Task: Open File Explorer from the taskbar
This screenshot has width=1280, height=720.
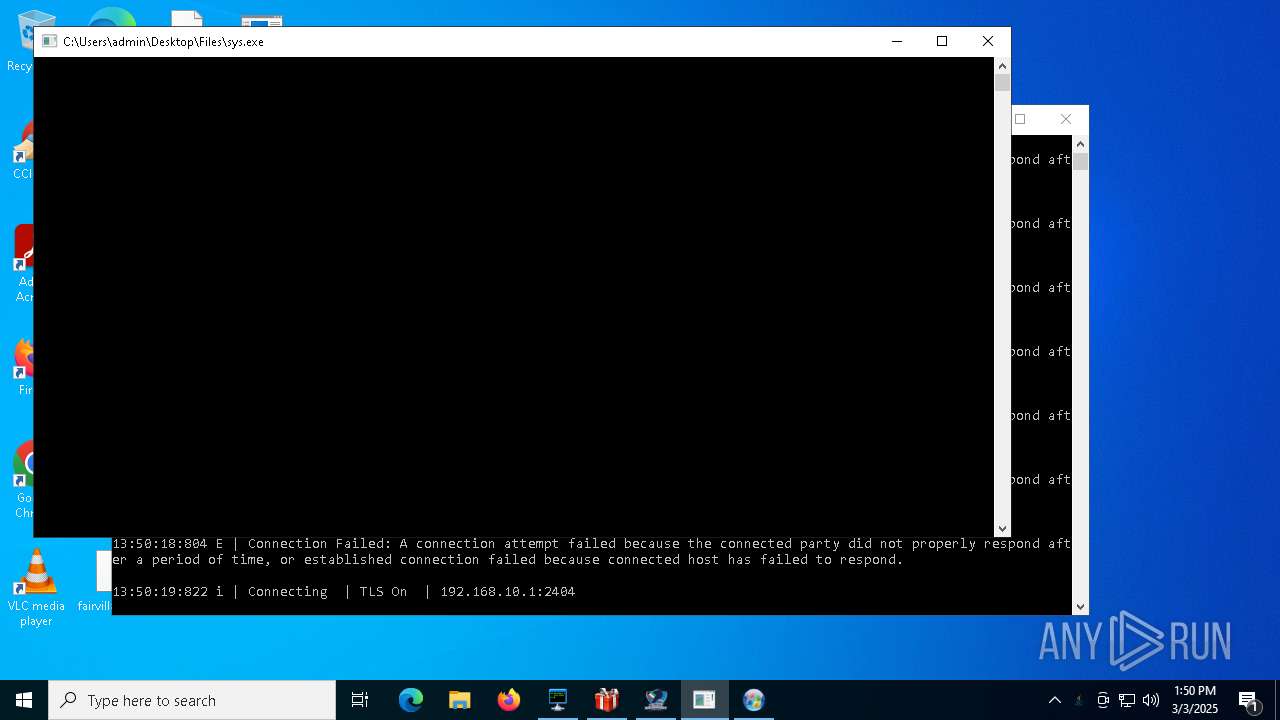Action: [460, 700]
